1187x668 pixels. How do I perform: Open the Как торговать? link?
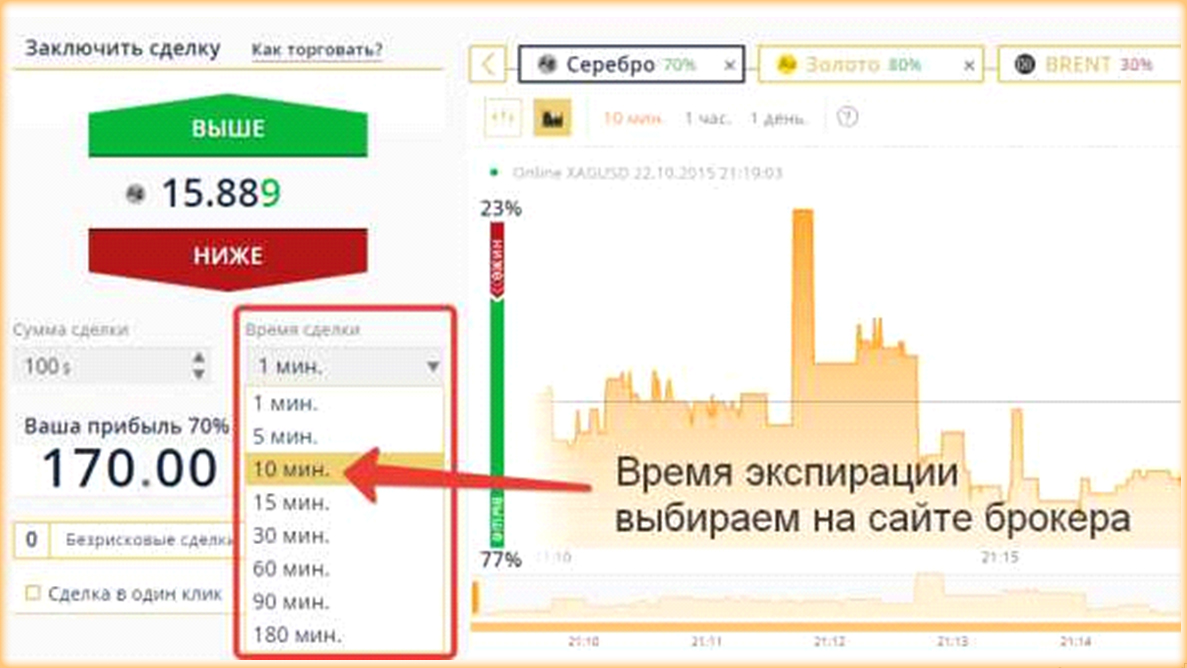pyautogui.click(x=316, y=50)
